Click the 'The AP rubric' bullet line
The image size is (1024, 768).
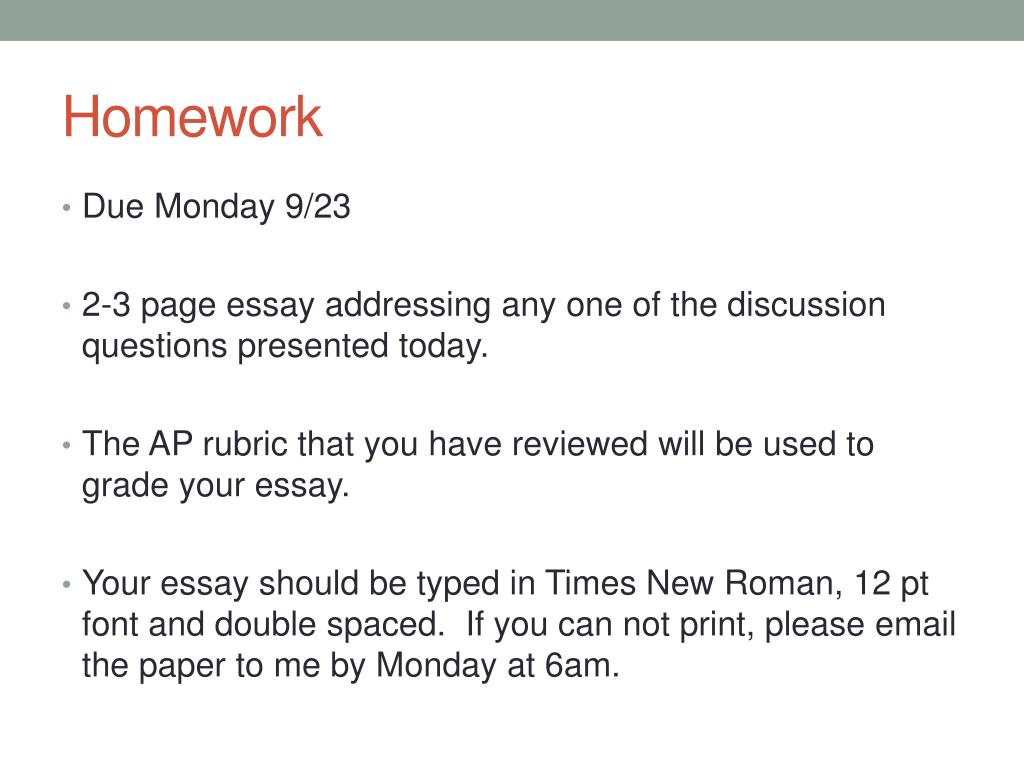tap(477, 445)
